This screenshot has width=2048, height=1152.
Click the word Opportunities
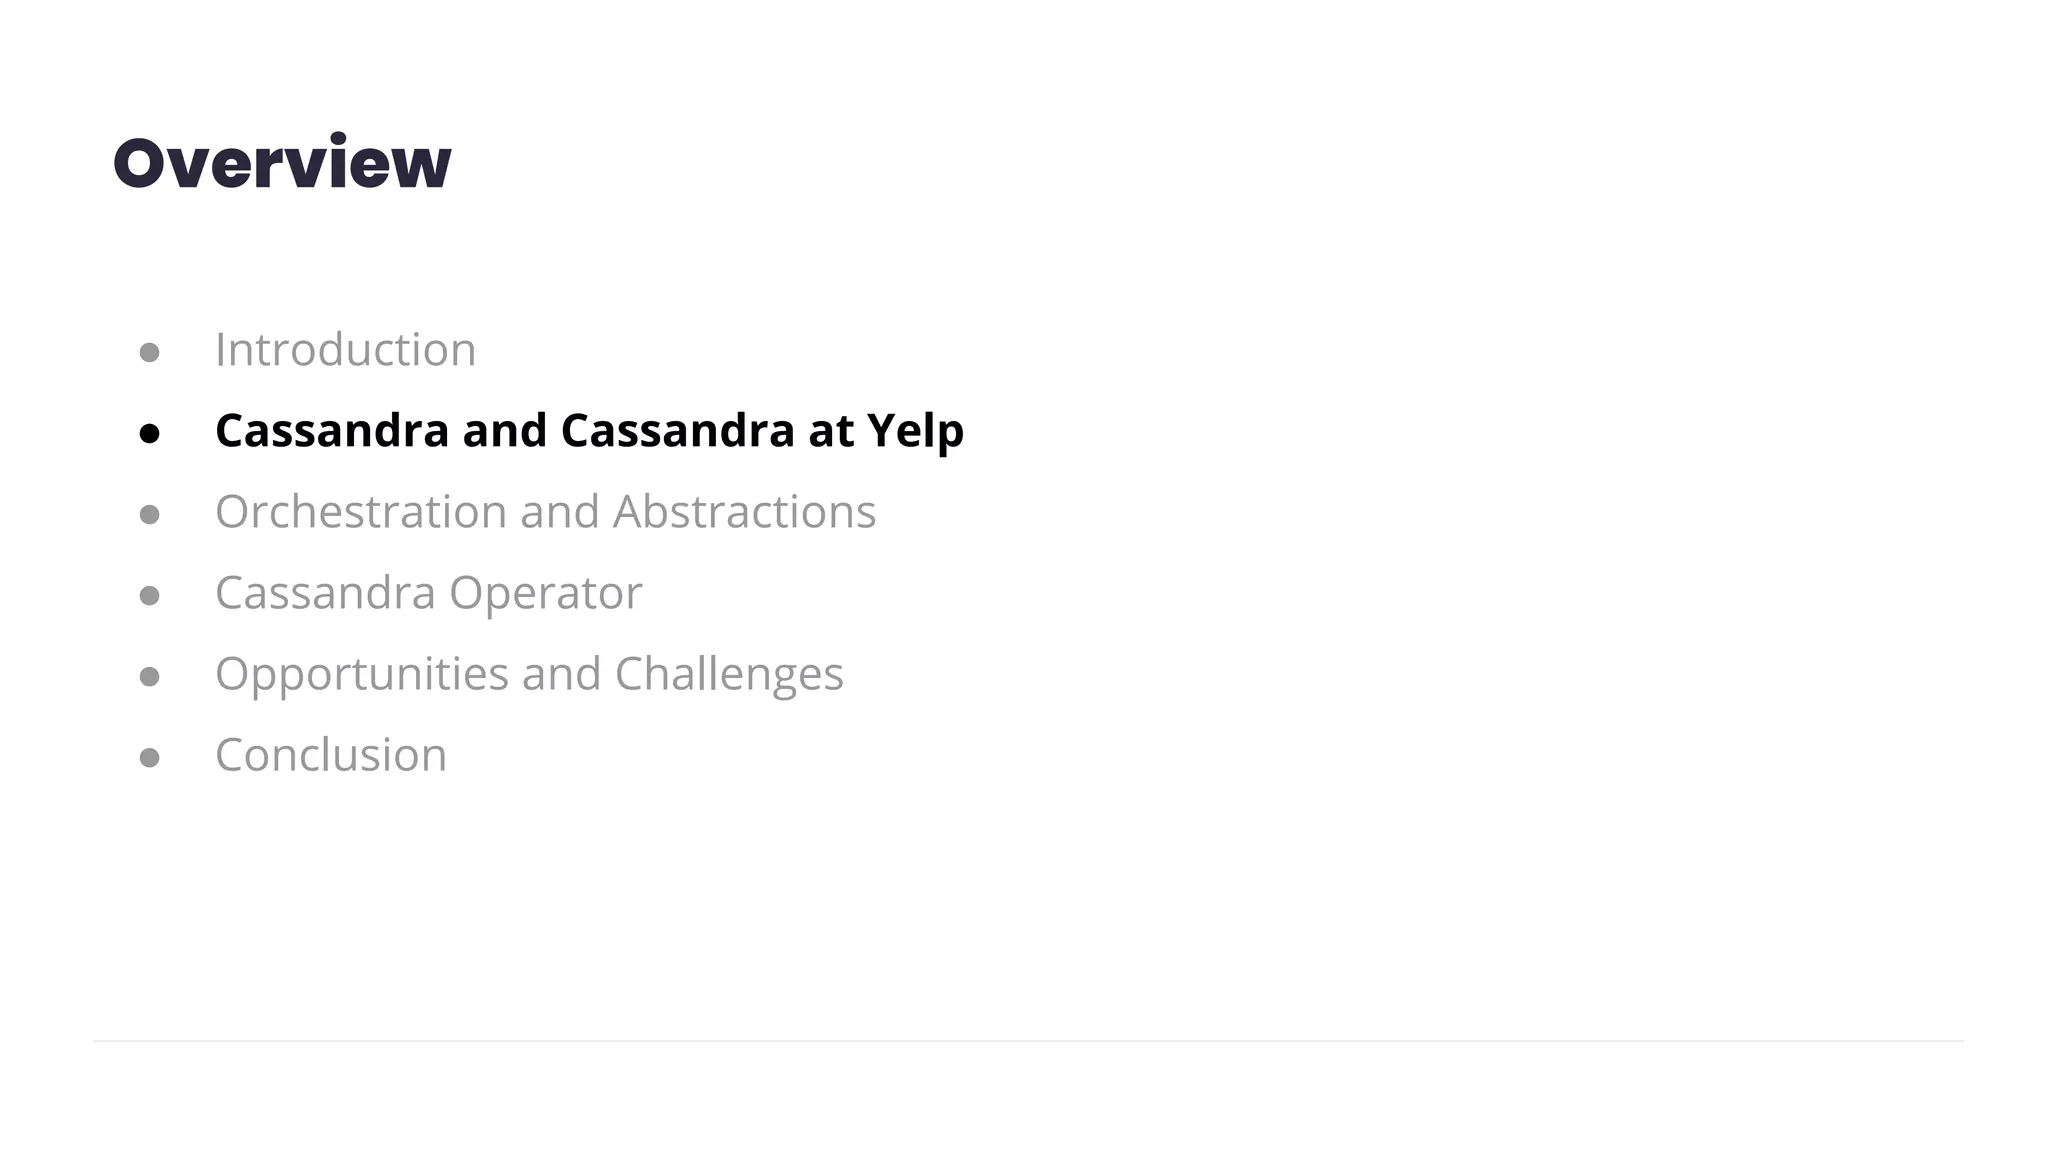tap(362, 675)
